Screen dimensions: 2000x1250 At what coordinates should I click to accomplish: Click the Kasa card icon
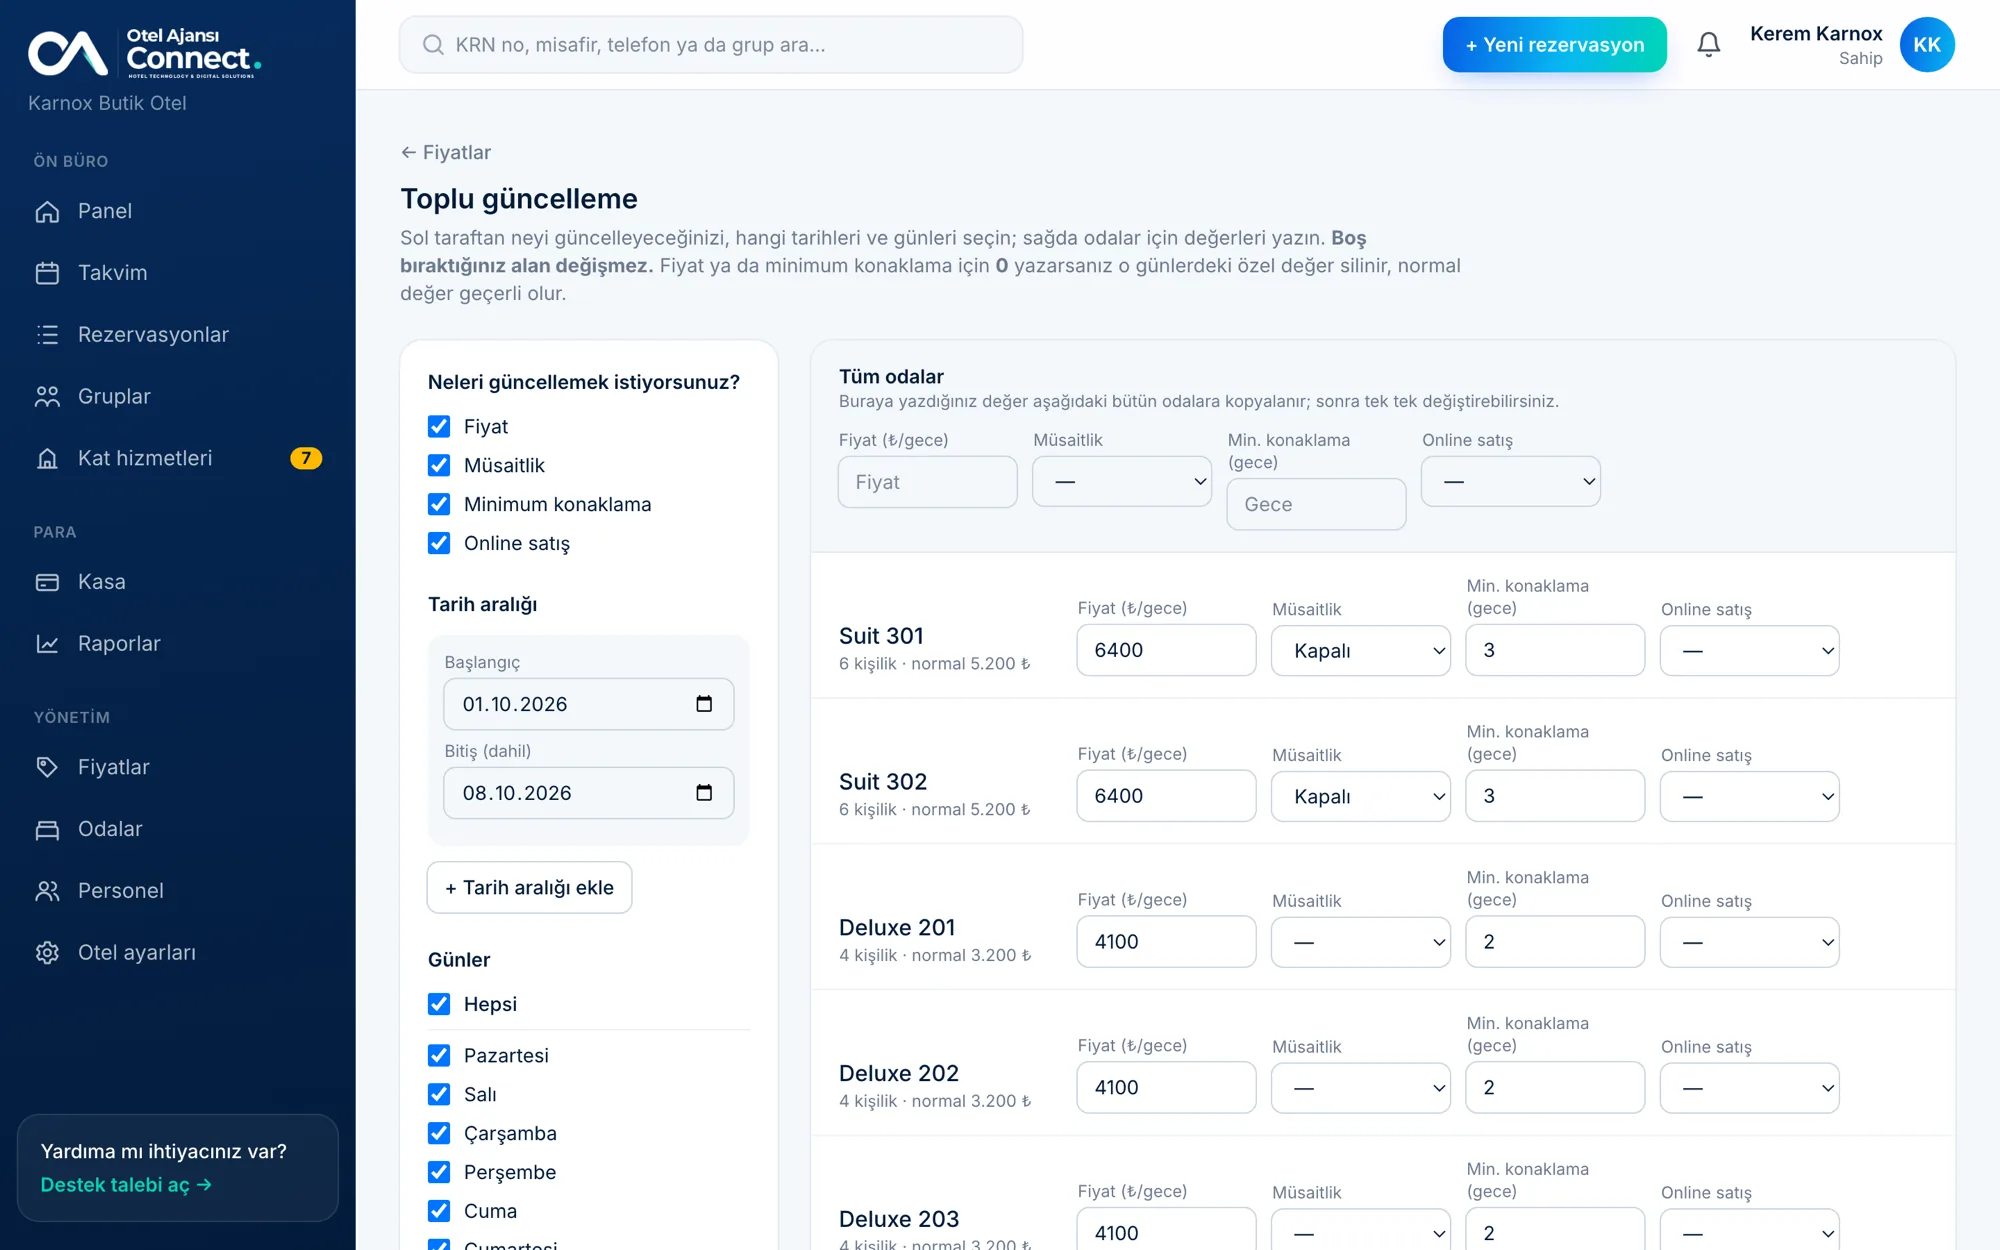[x=47, y=582]
